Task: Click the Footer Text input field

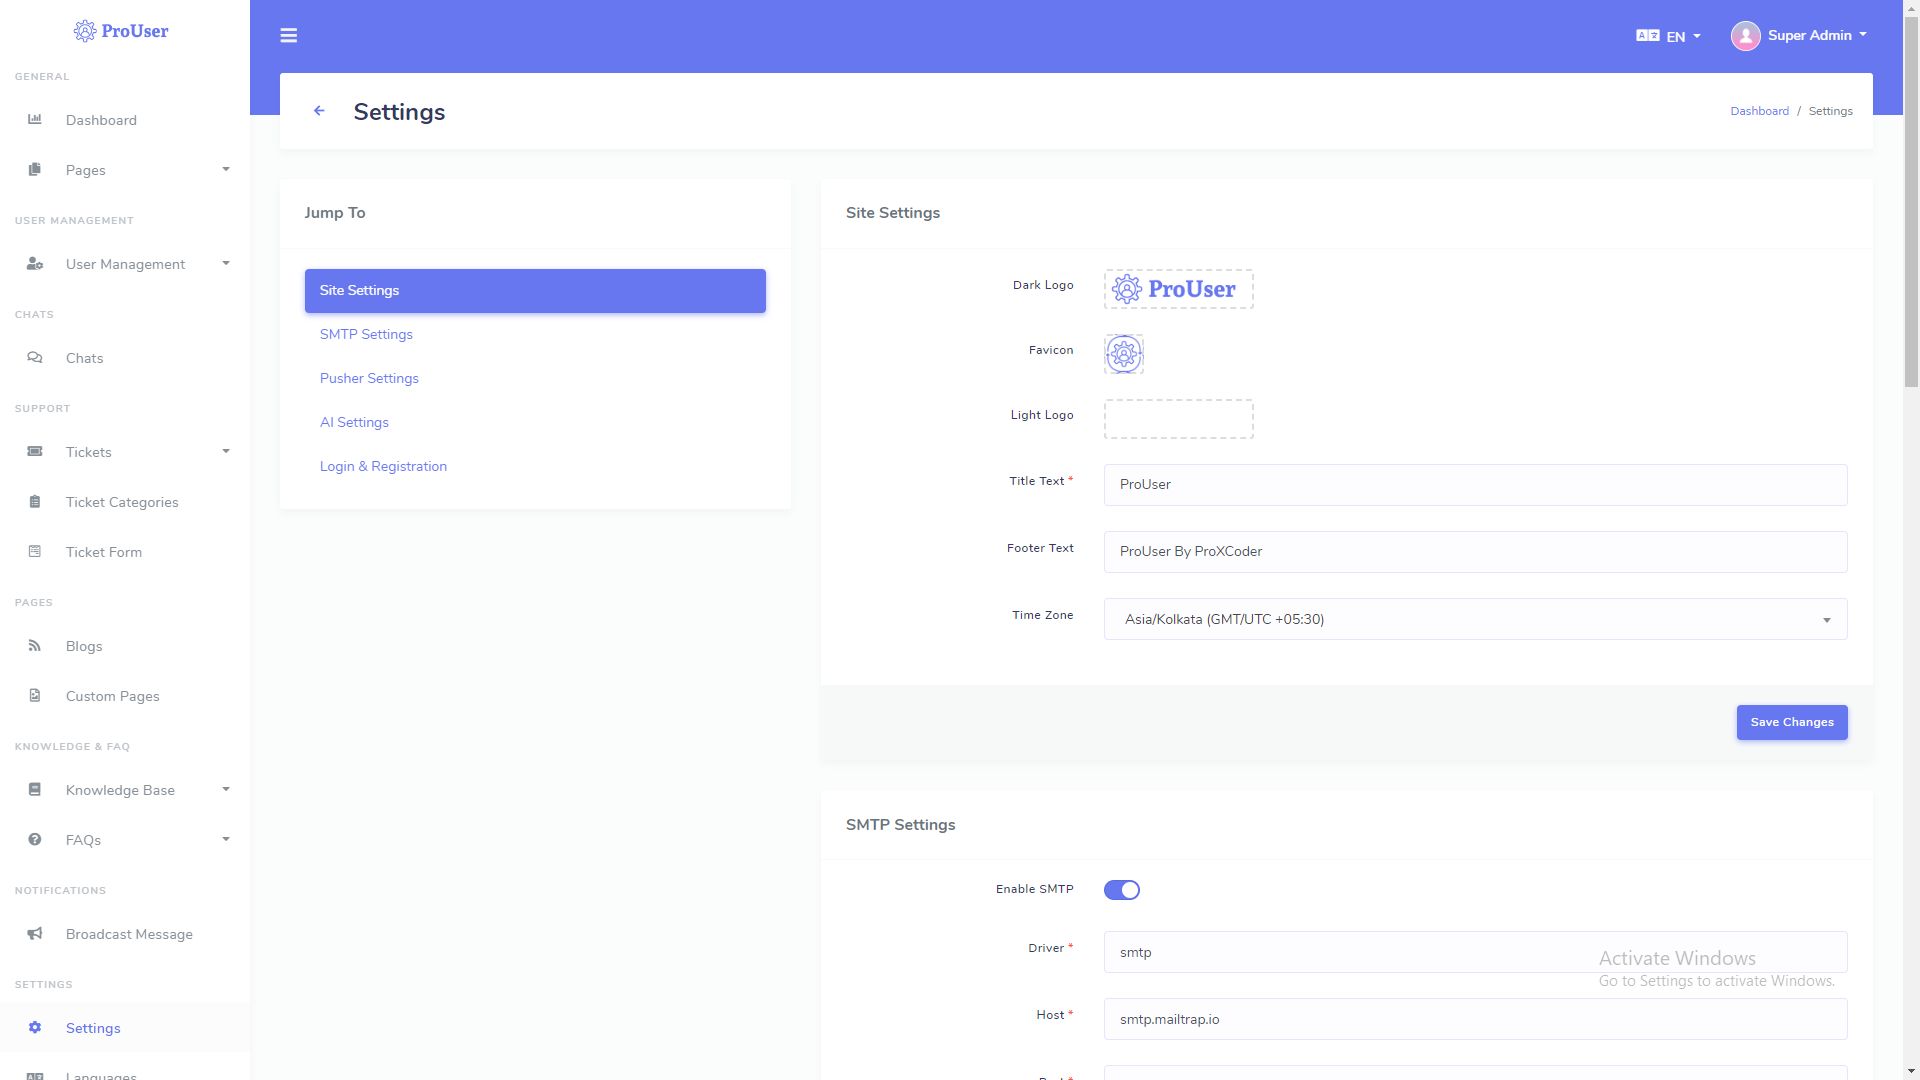Action: coord(1474,552)
